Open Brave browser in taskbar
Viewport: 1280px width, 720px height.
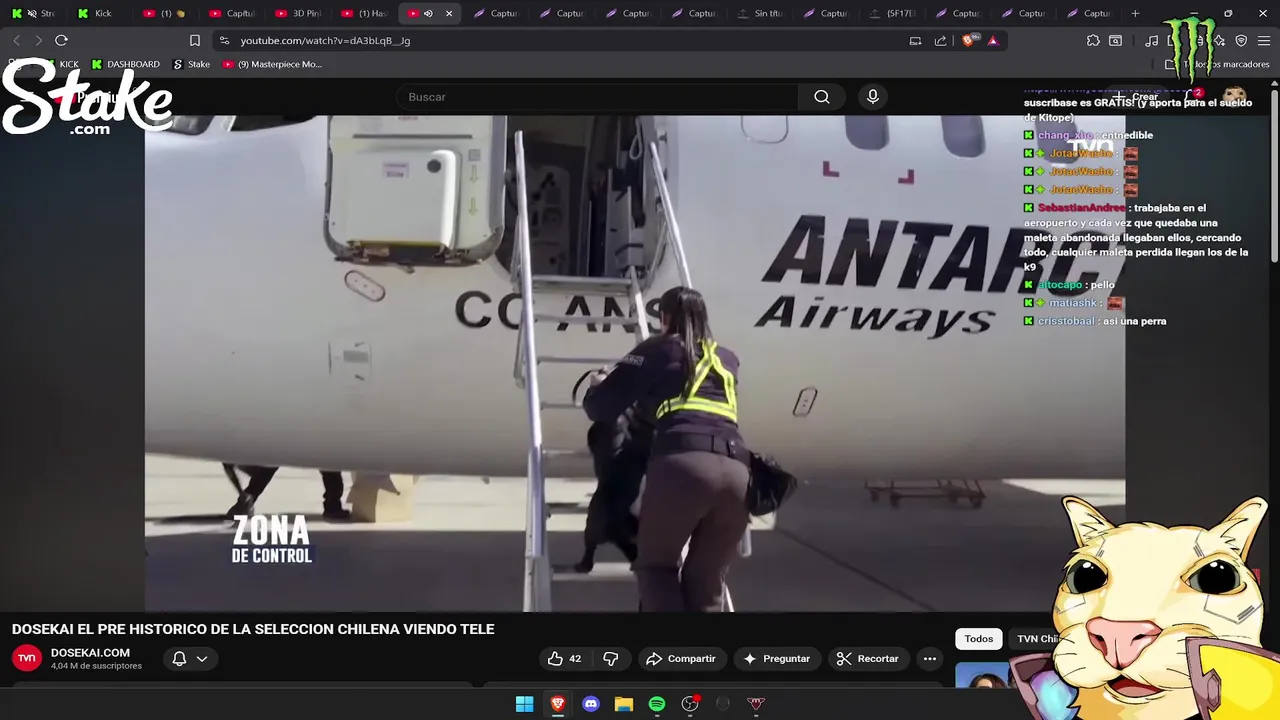pos(557,704)
